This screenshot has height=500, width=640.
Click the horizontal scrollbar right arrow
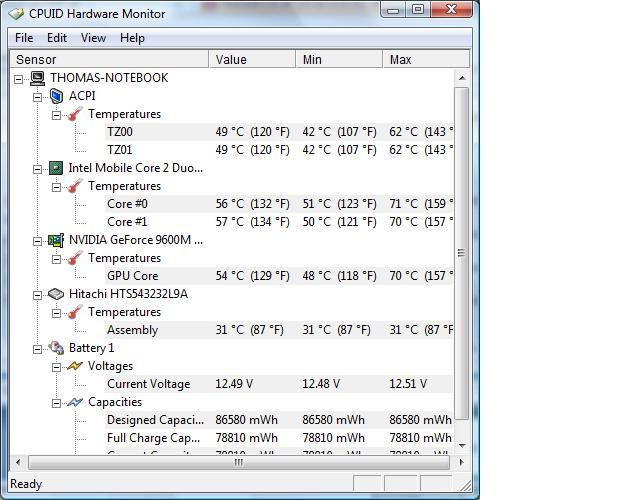(x=462, y=462)
